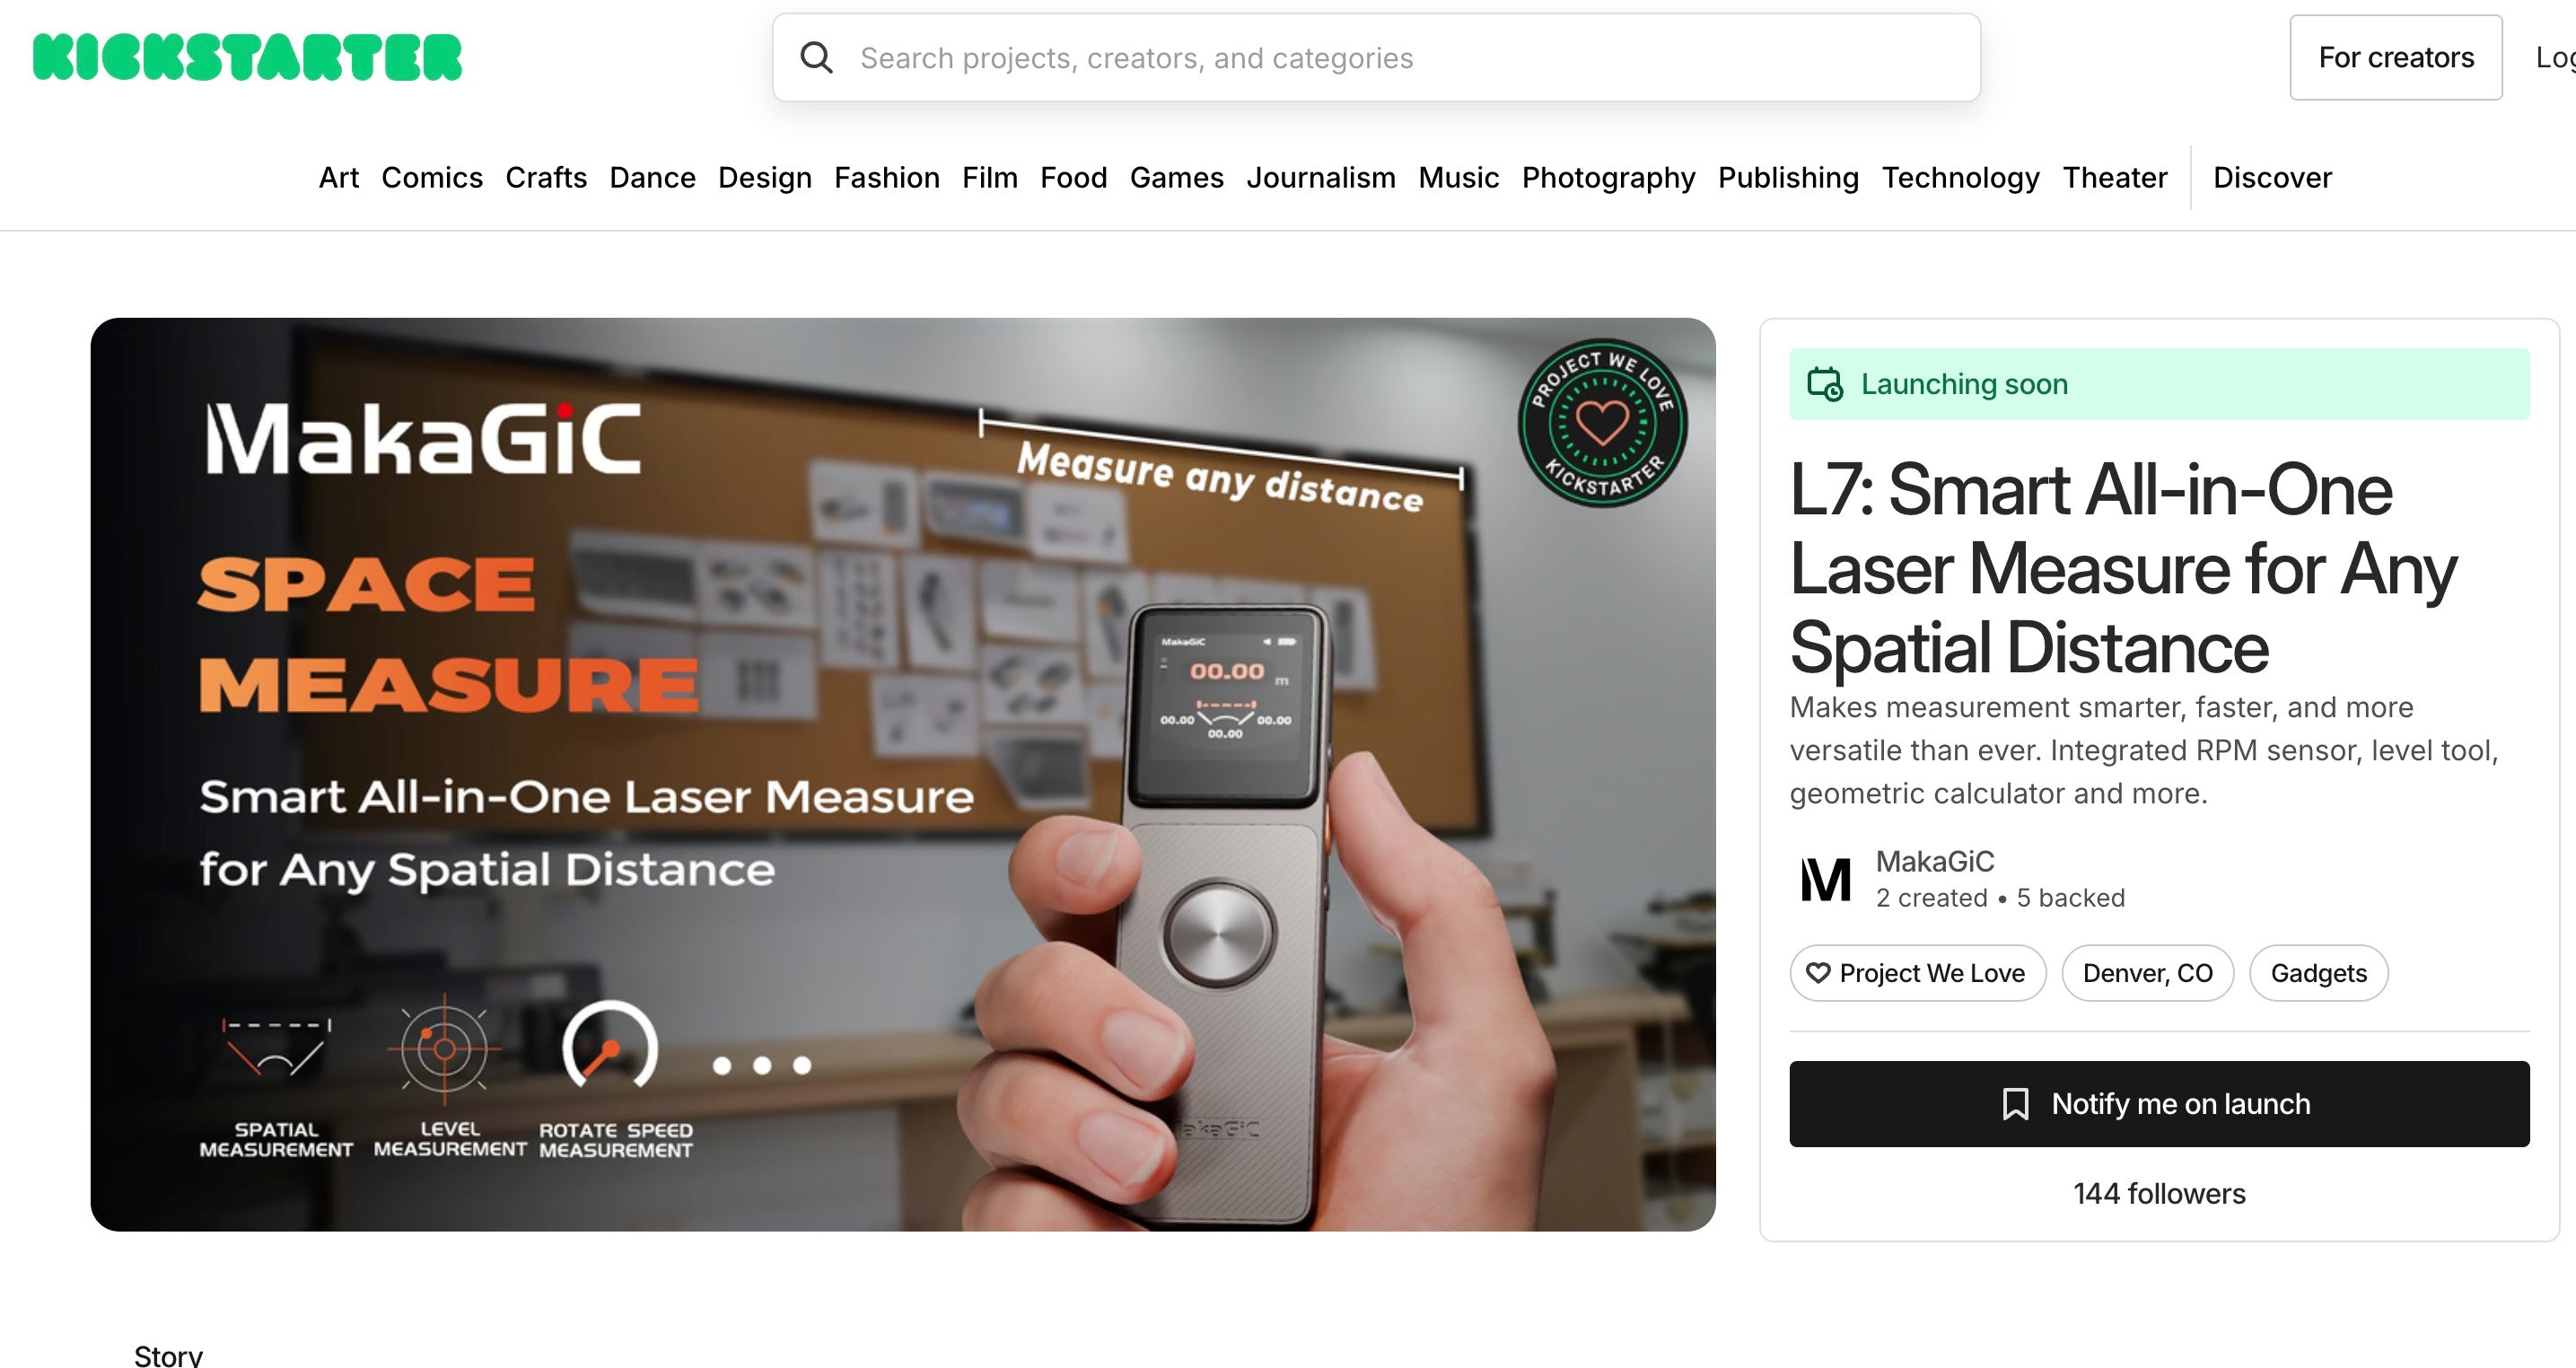Image resolution: width=2576 pixels, height=1368 pixels.
Task: Click the Project We Love badge on image
Action: coord(1602,423)
